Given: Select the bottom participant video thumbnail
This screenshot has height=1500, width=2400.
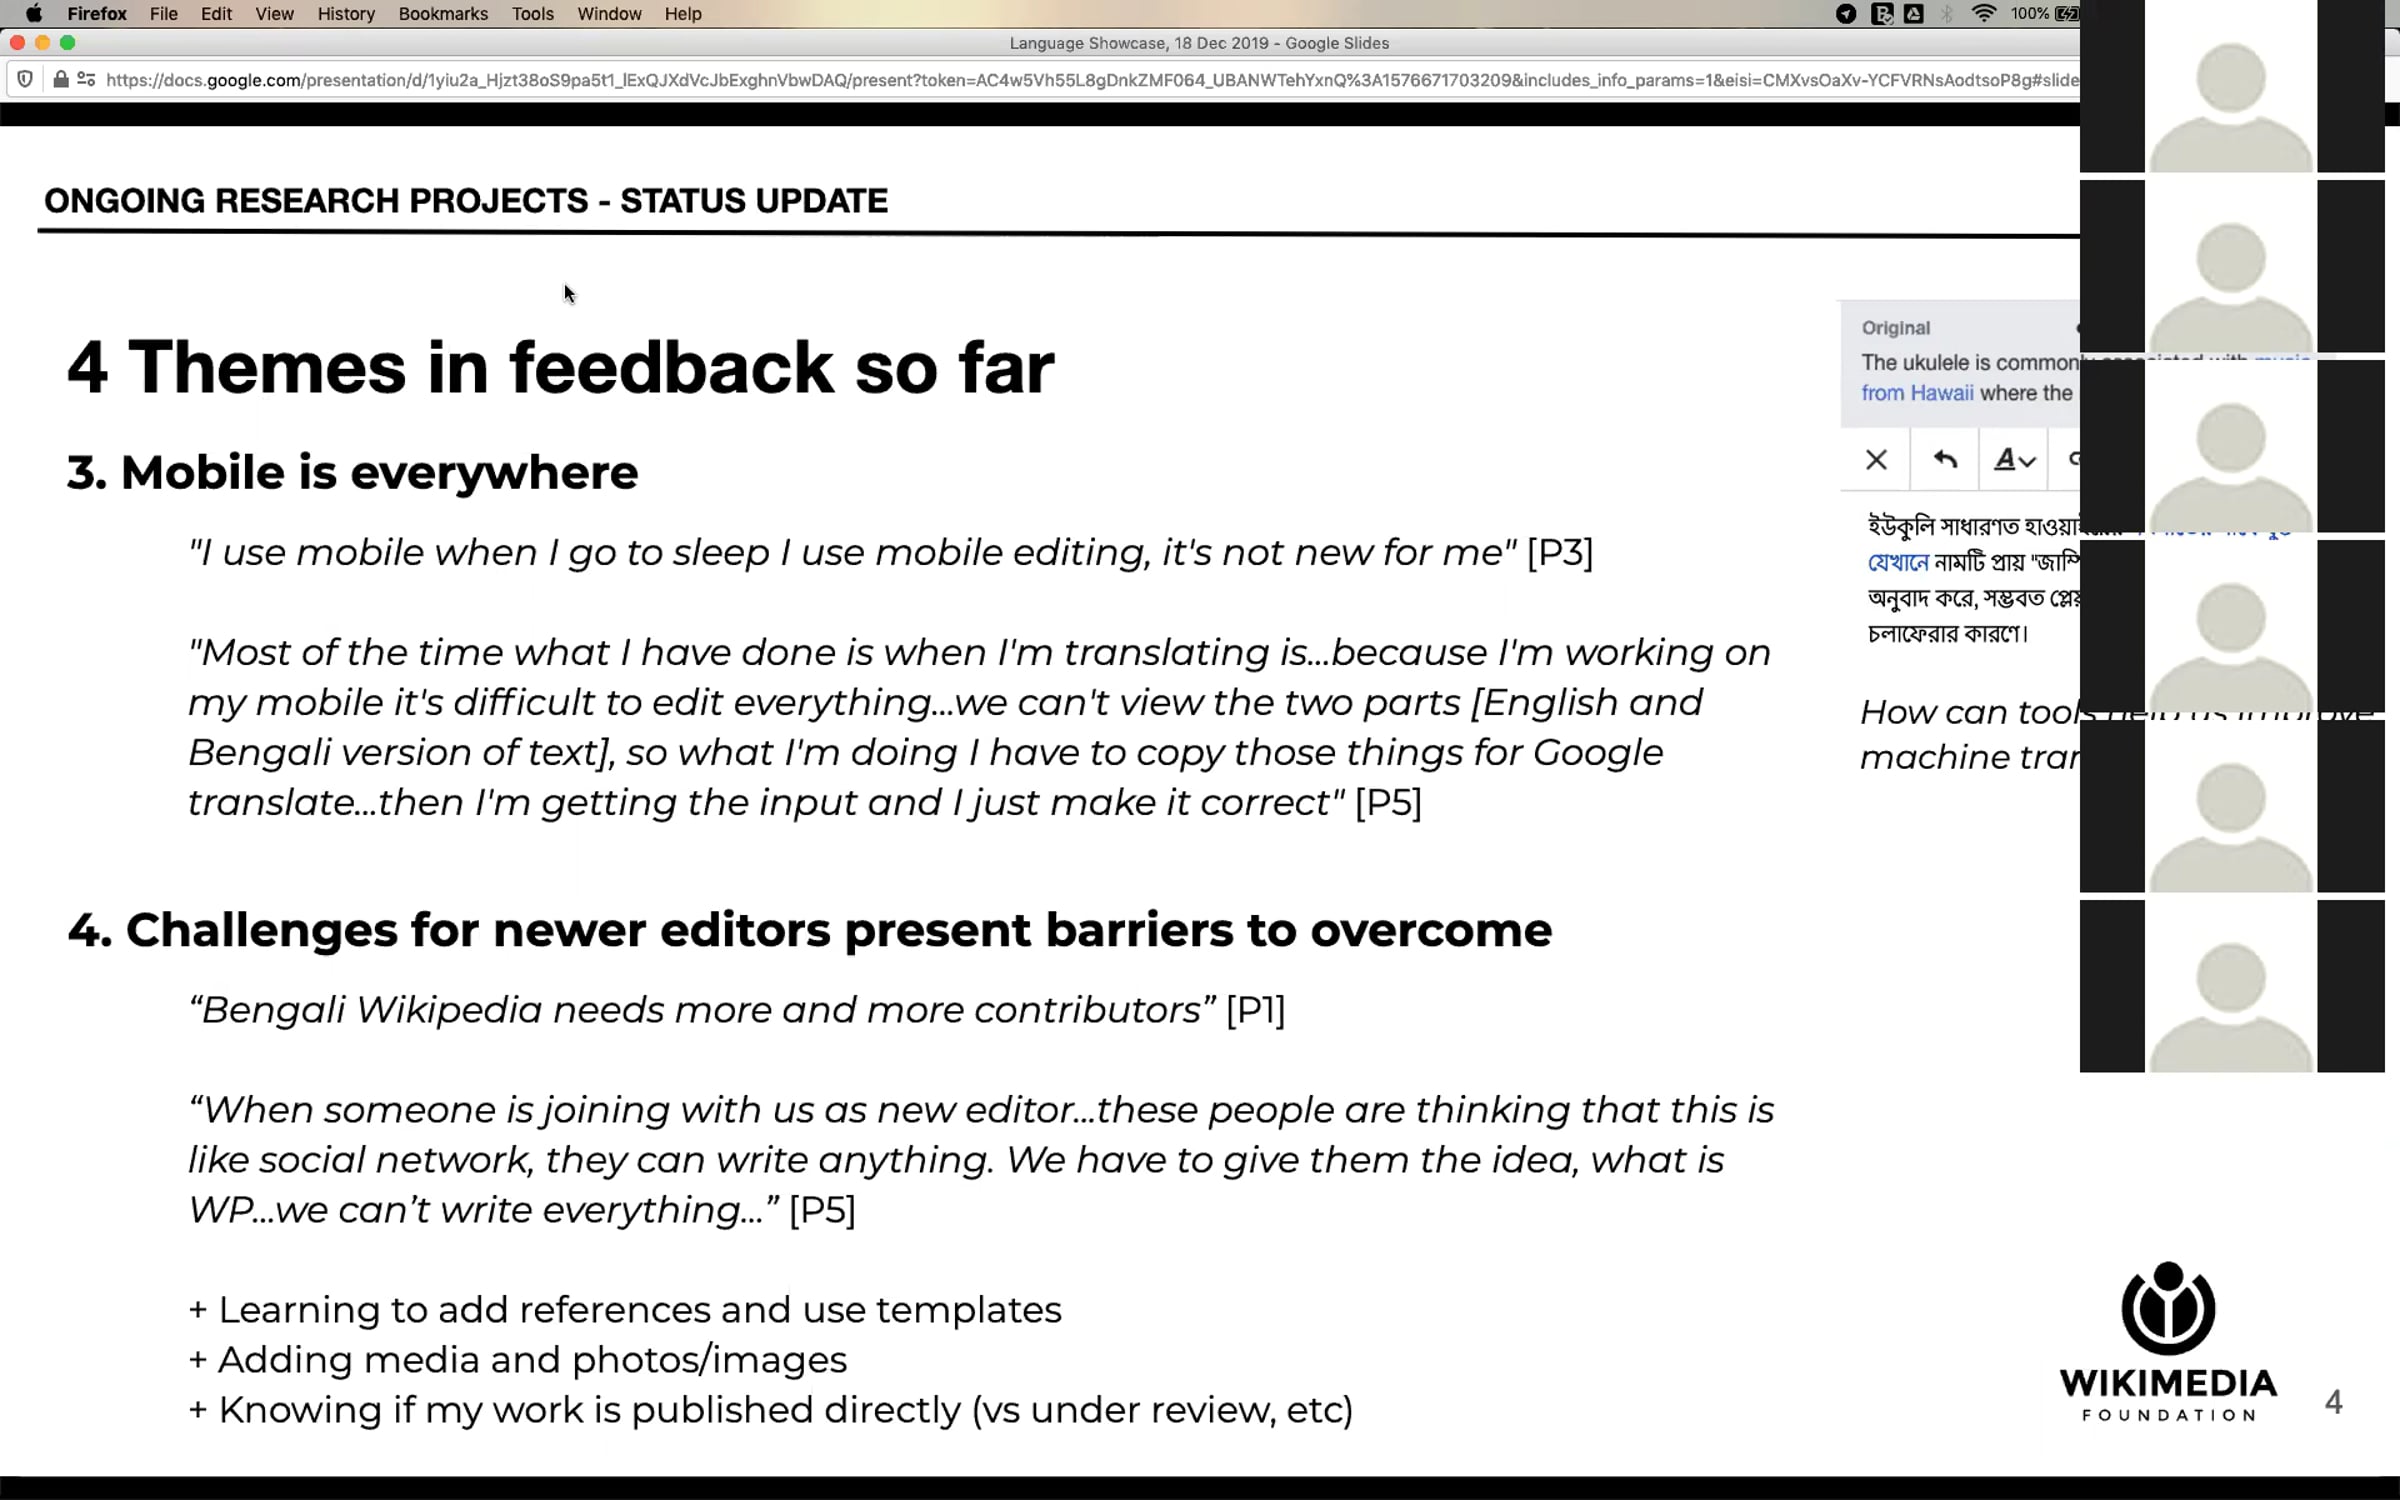Looking at the screenshot, I should (x=2231, y=986).
